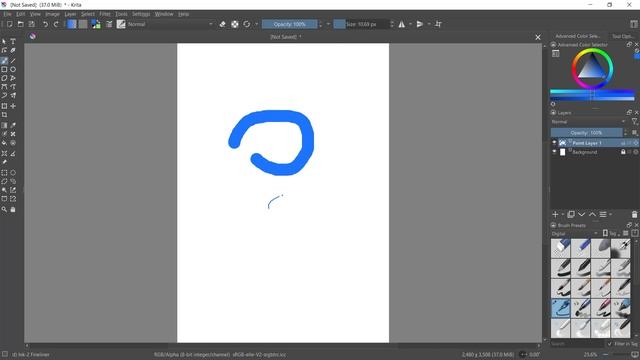Select the Pan hand tool

pos(13,209)
